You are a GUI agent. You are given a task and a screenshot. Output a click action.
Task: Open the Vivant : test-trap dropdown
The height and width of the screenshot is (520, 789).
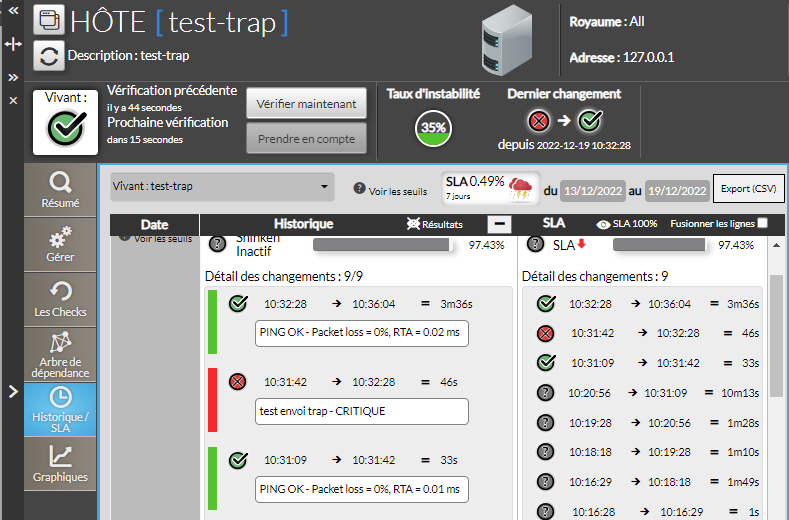pyautogui.click(x=222, y=186)
